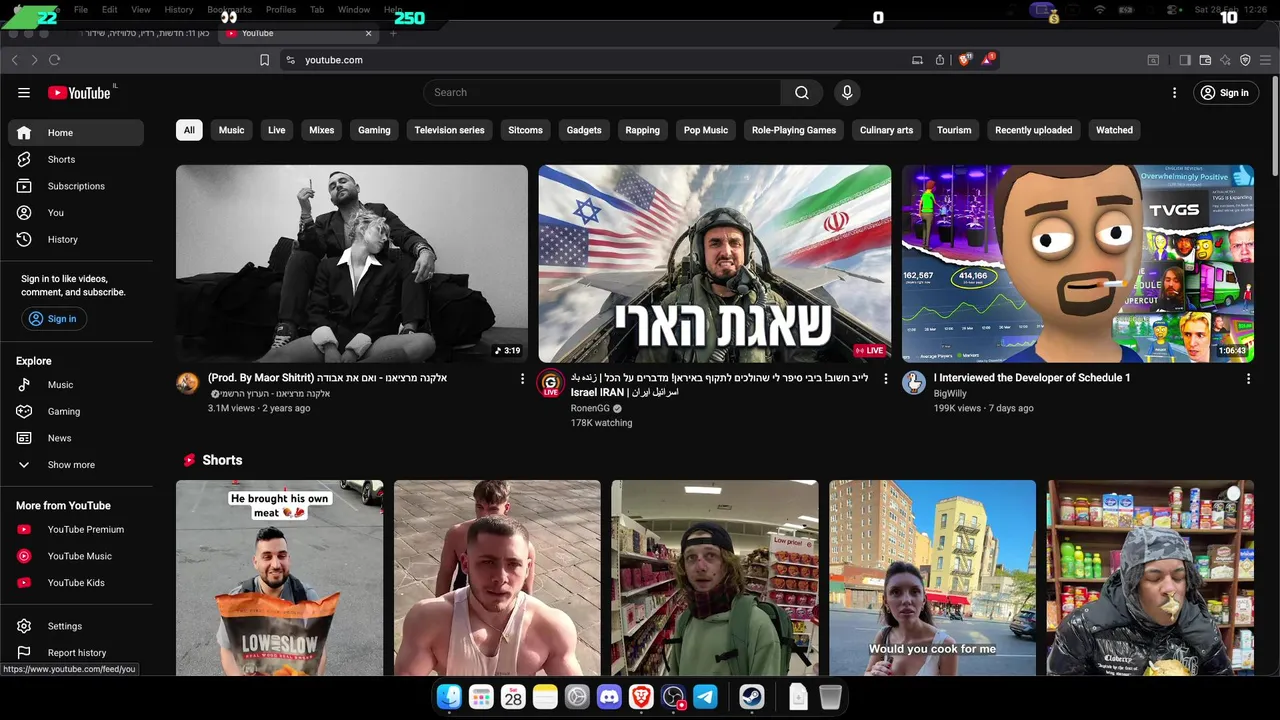Open YouTube Kids from sidebar

pos(76,582)
